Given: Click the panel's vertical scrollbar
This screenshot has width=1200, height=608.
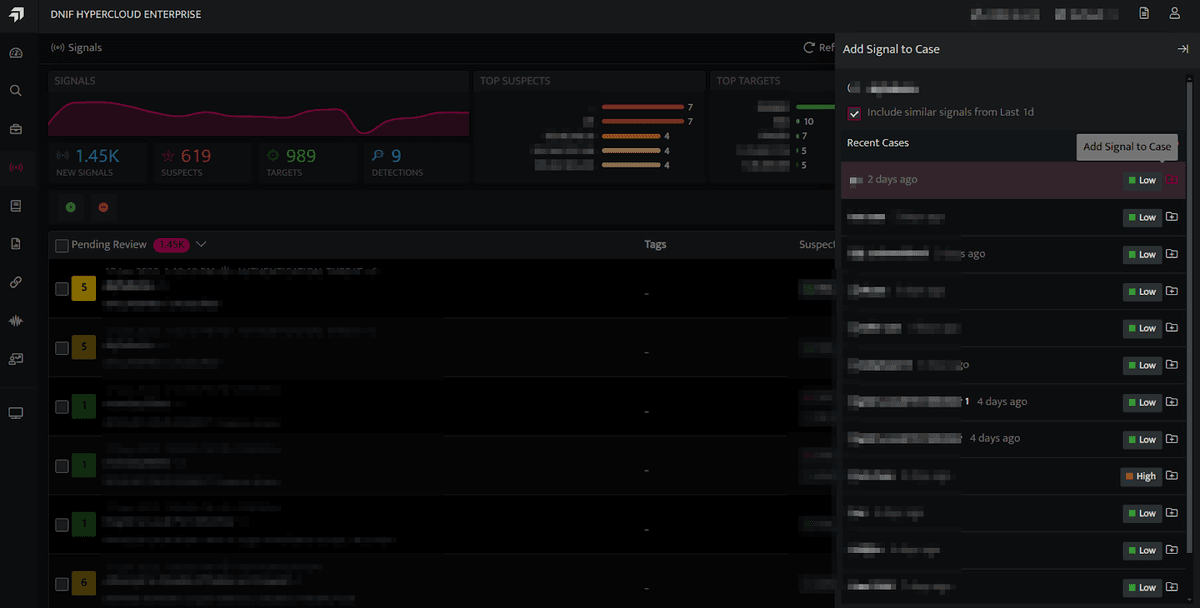Looking at the screenshot, I should [x=1189, y=300].
